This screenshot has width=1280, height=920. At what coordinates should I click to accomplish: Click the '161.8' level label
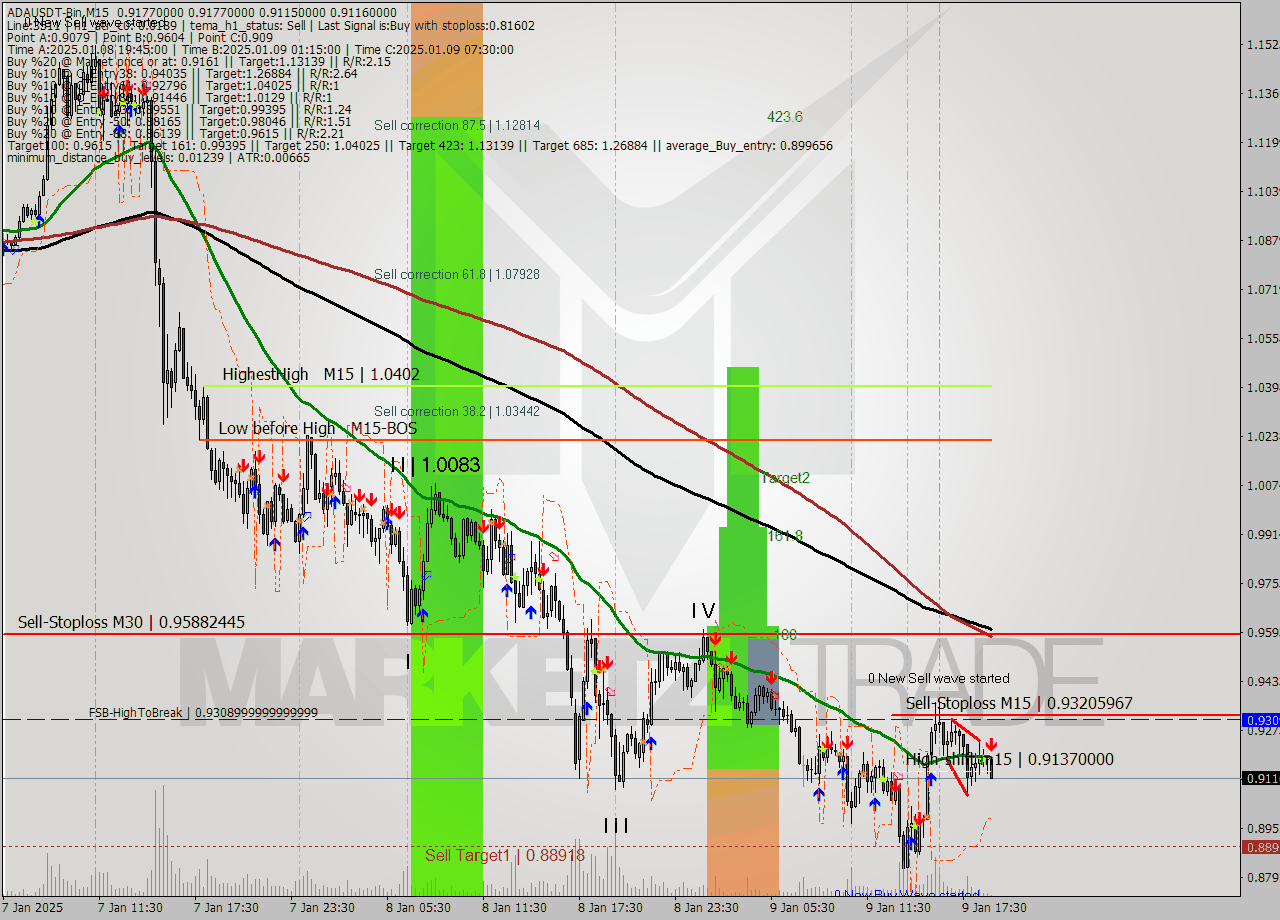785,536
